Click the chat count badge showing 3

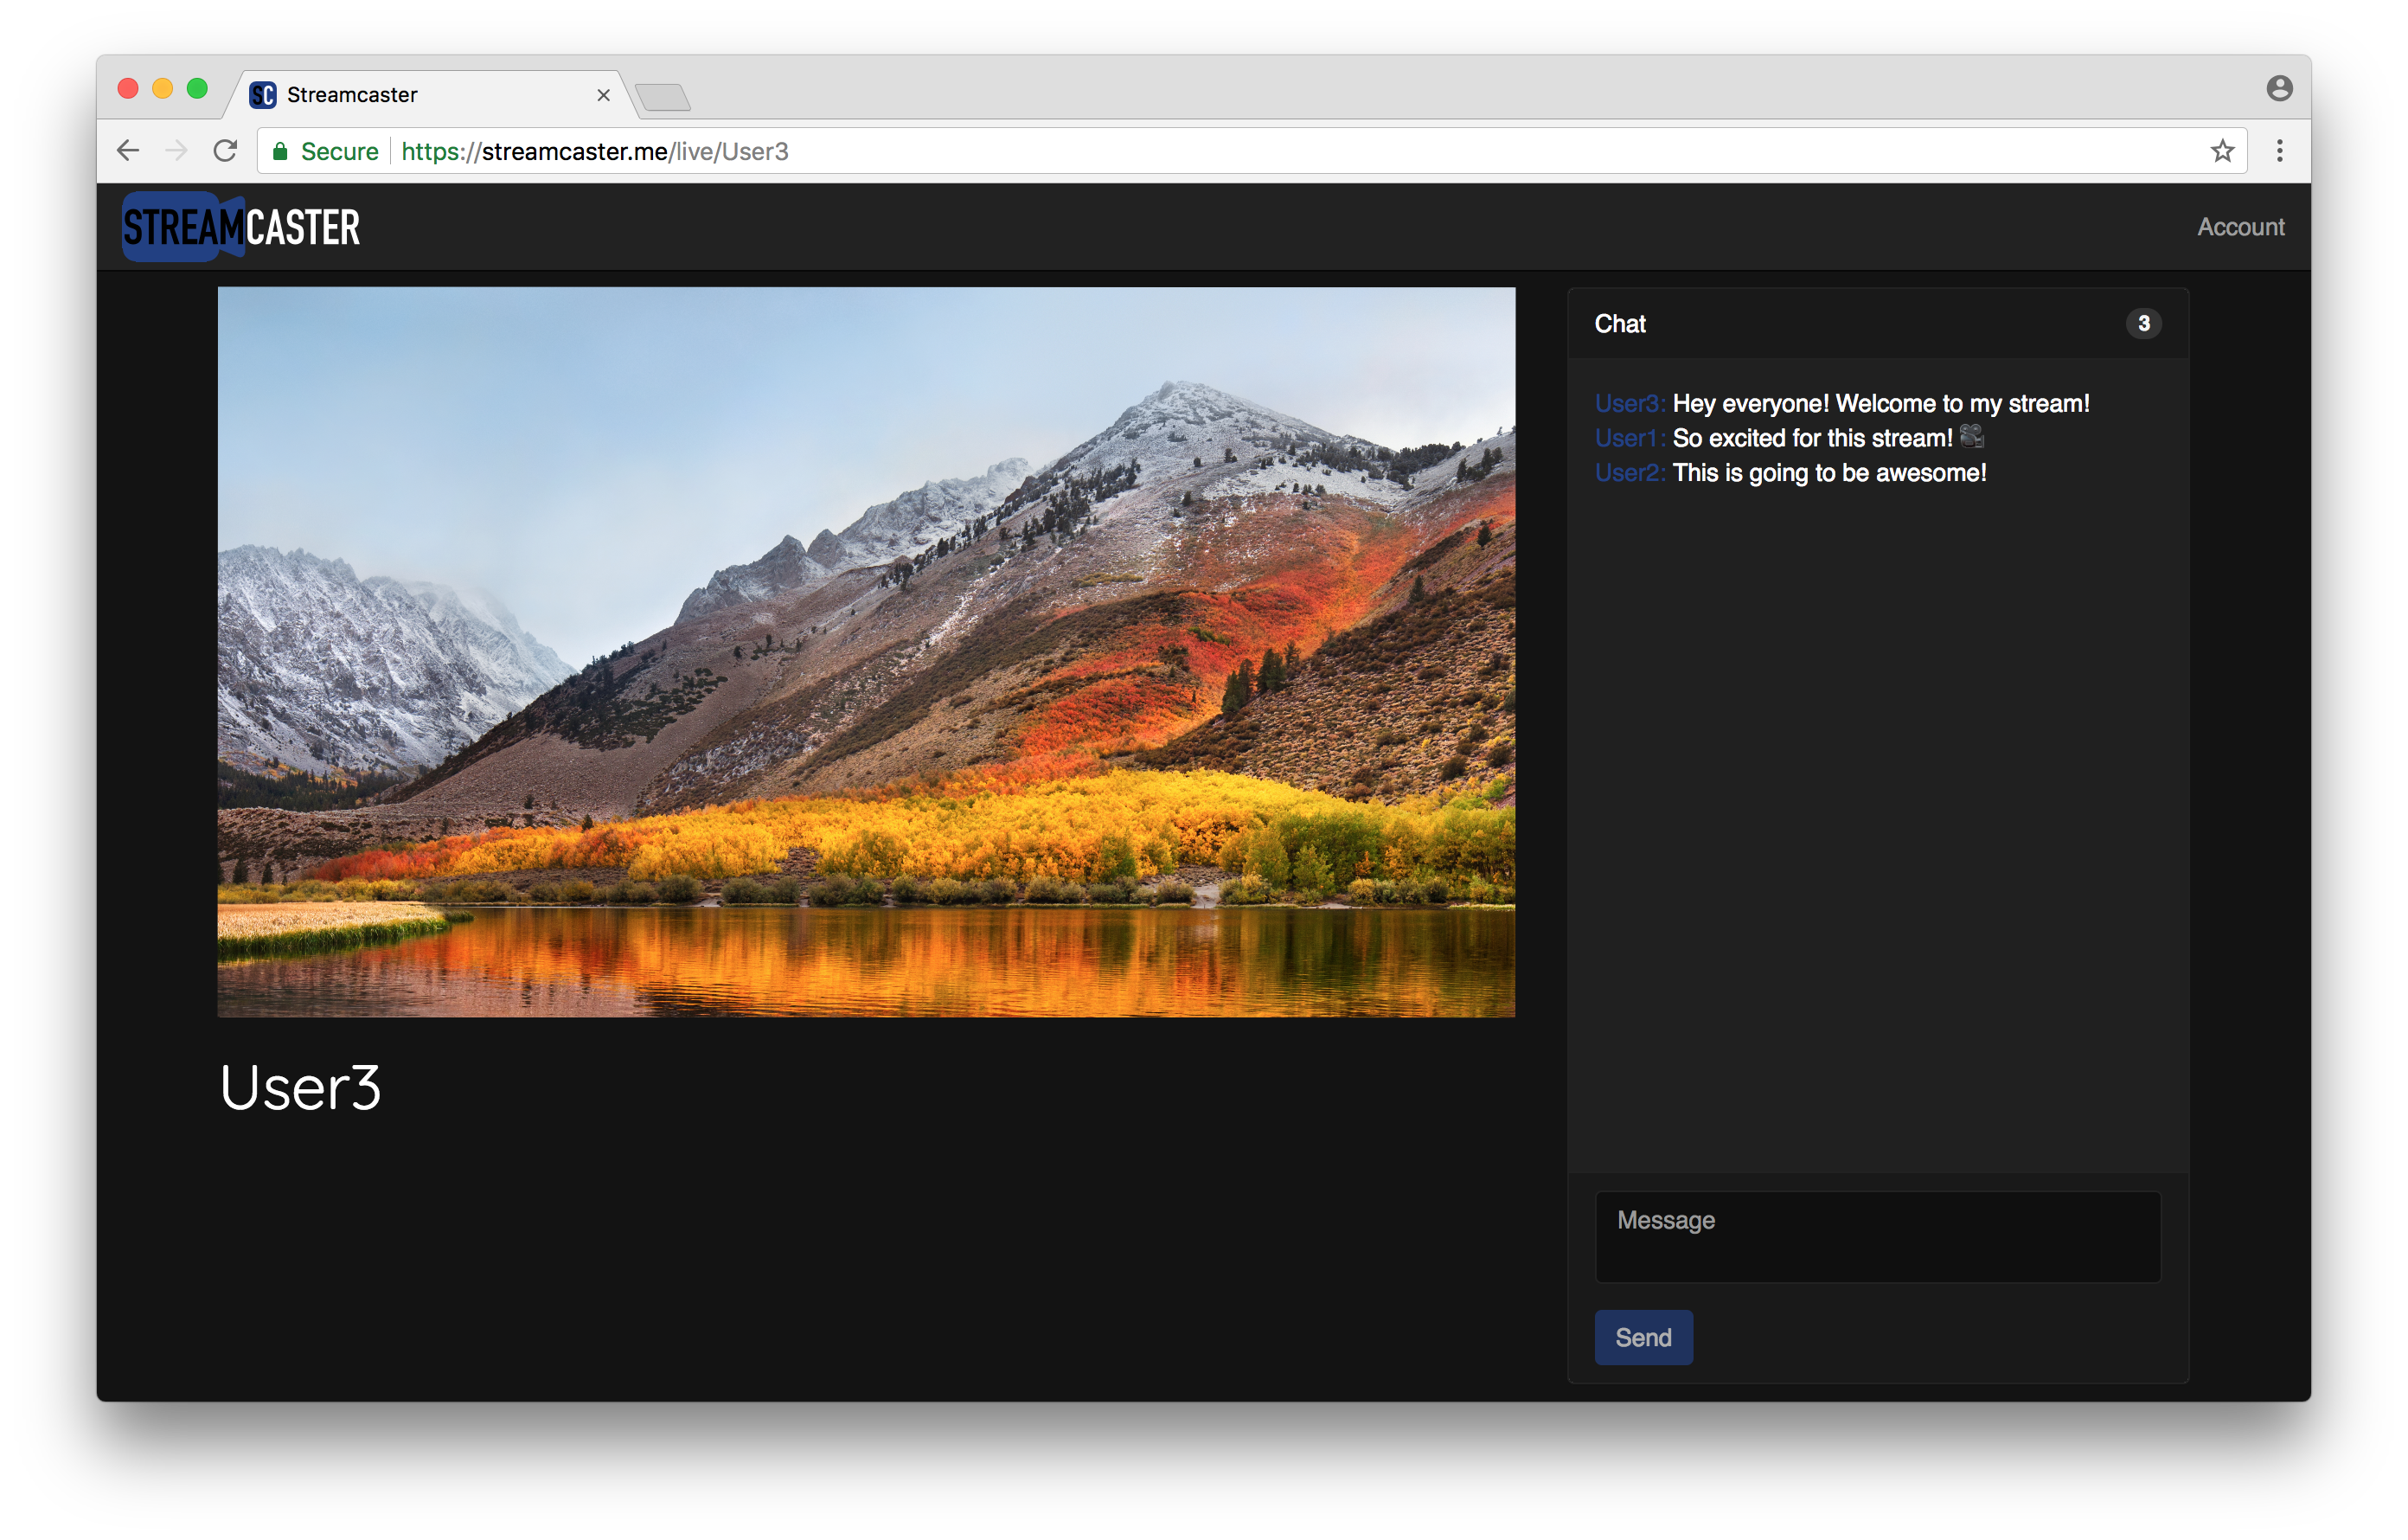2143,324
